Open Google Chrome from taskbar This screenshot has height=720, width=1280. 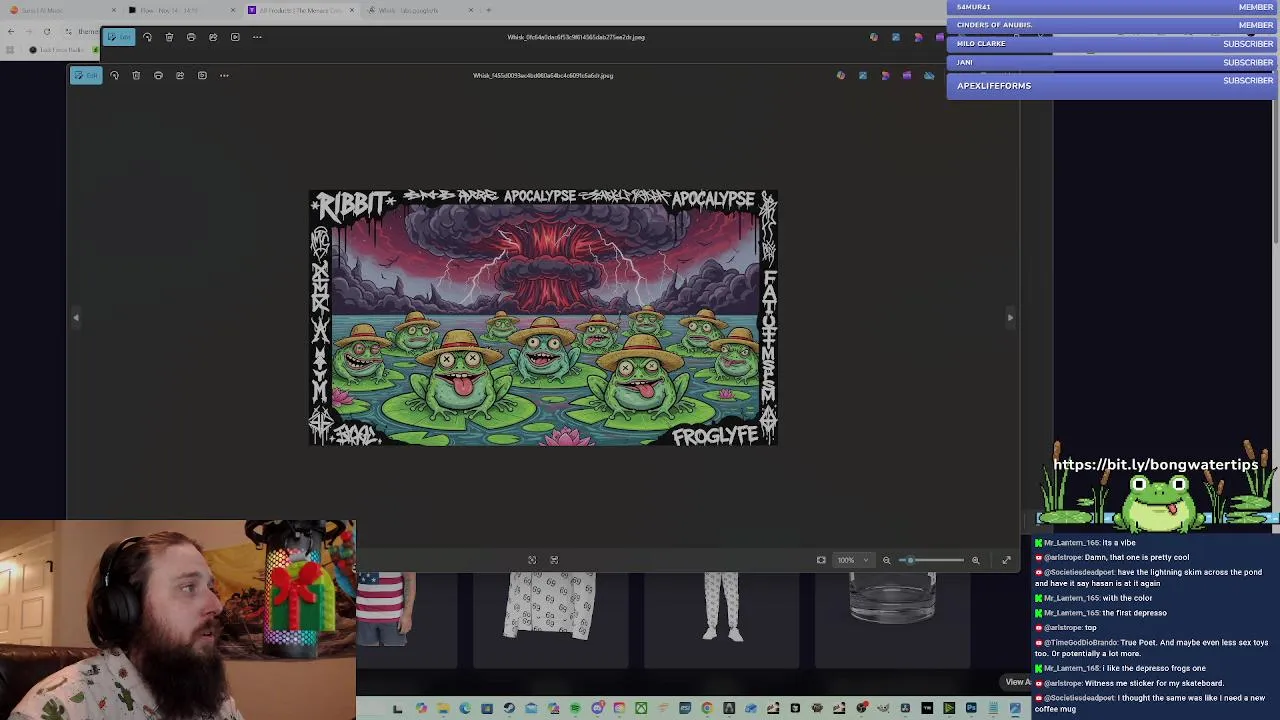click(707, 709)
